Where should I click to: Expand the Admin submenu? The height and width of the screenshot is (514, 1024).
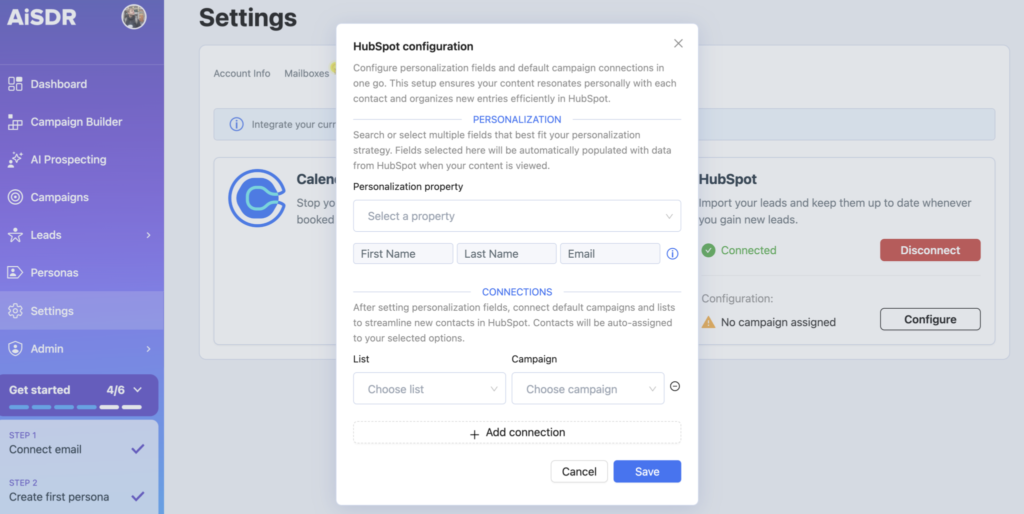(148, 349)
